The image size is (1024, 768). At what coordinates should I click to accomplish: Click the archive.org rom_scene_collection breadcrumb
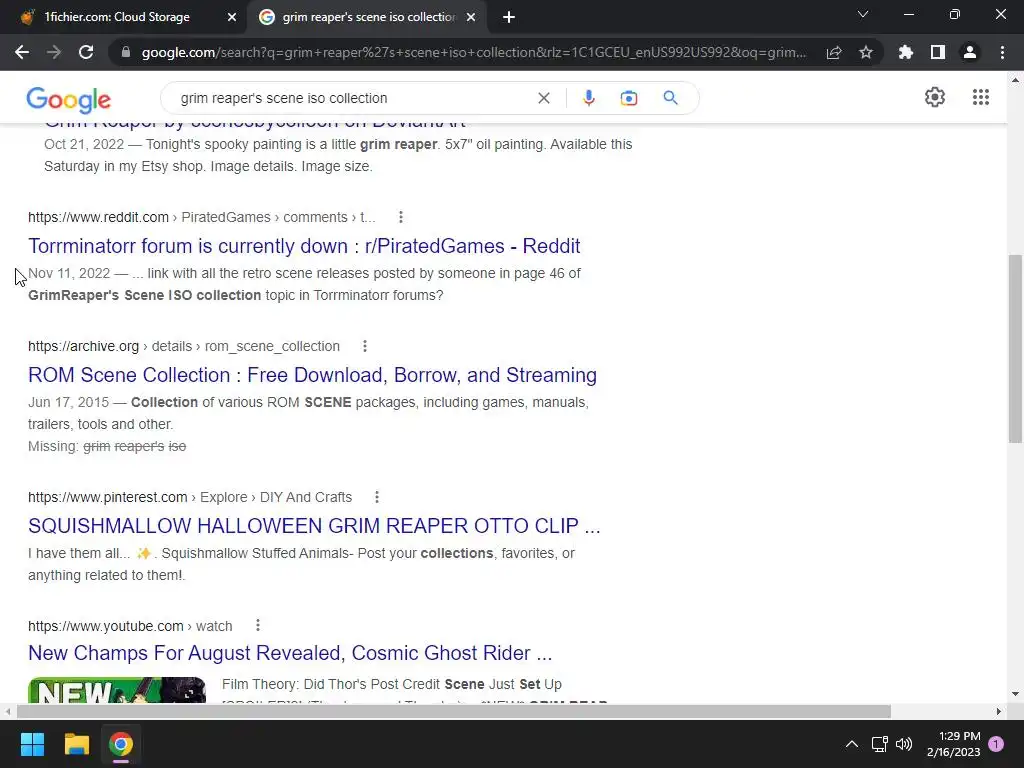[184, 346]
